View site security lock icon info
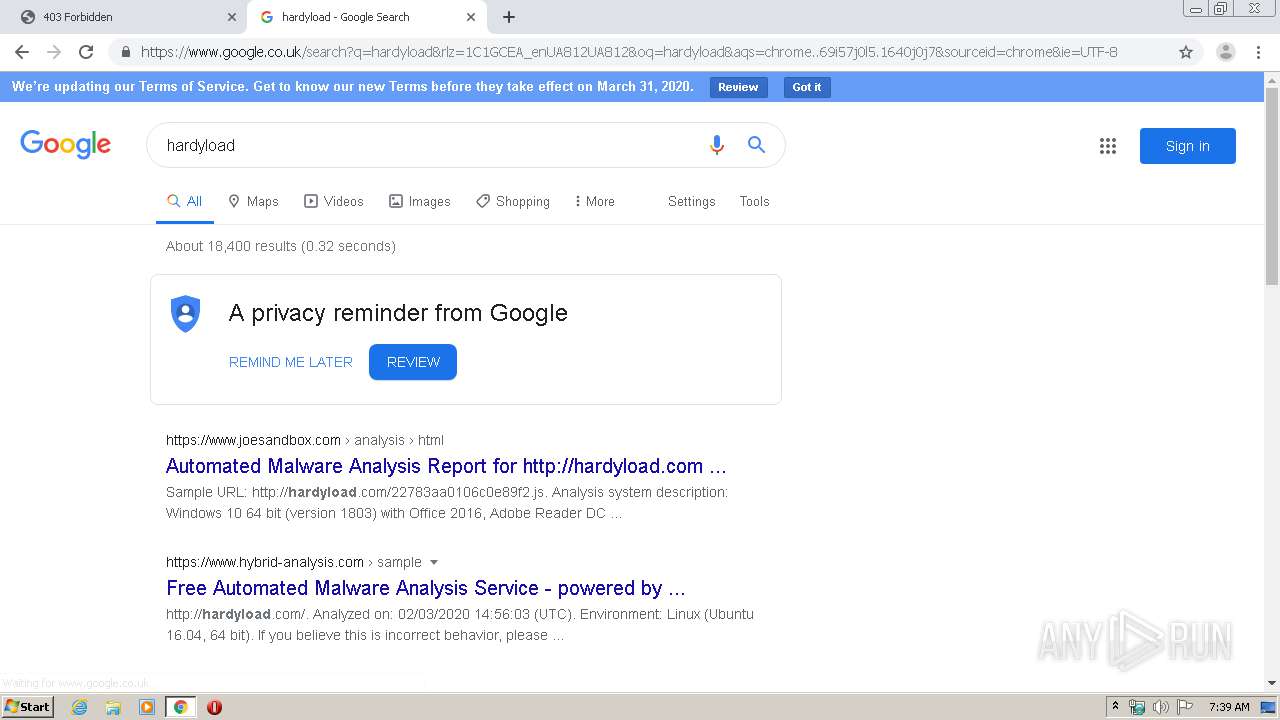 click(x=125, y=52)
